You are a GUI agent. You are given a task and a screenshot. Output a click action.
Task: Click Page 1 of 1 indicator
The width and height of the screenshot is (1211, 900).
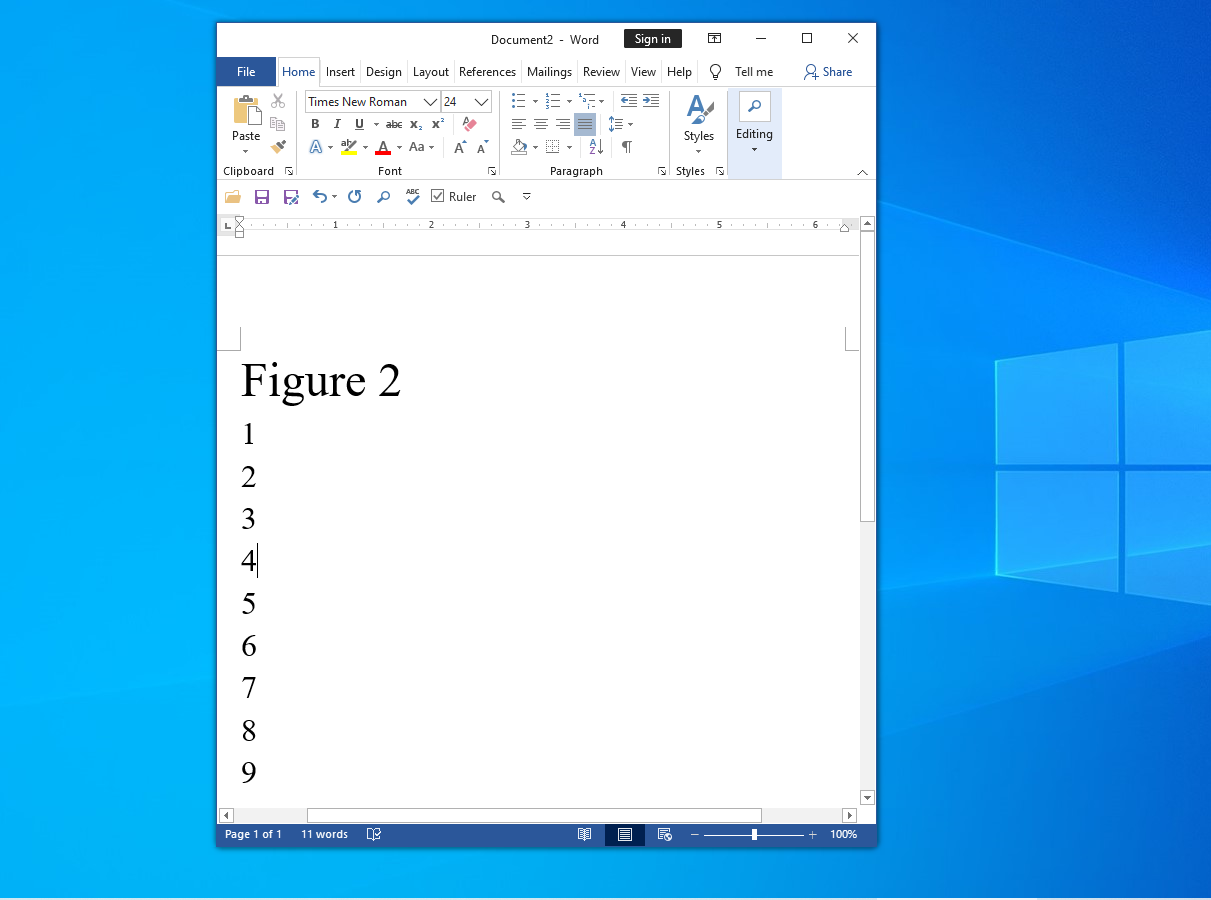[x=253, y=834]
